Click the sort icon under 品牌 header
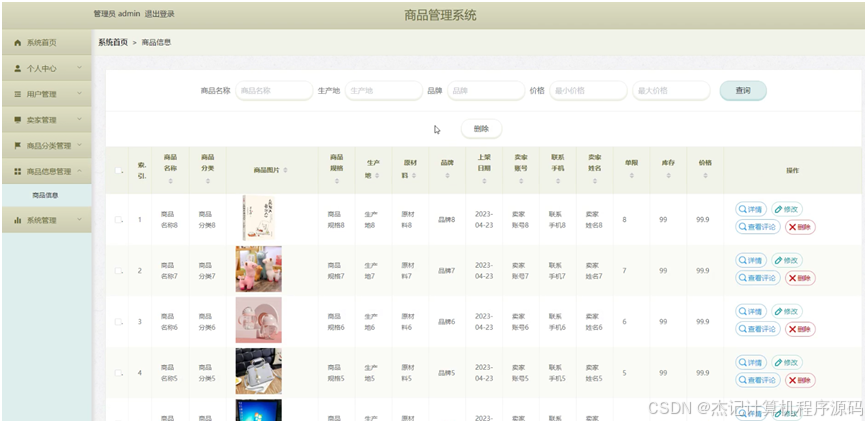867x423 pixels. [x=447, y=176]
